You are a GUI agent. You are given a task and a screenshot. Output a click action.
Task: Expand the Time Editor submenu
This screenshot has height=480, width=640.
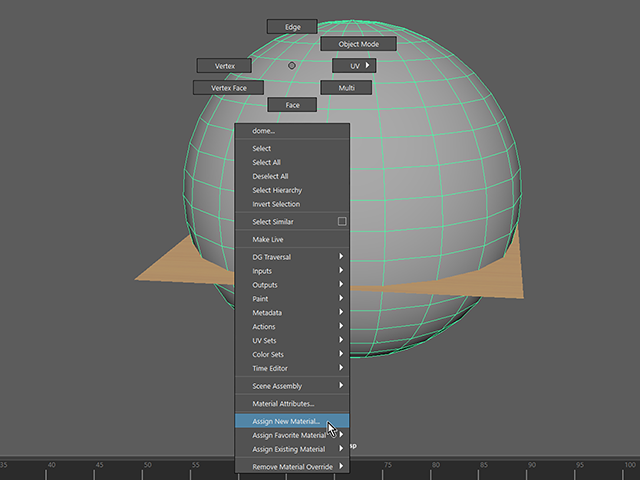tap(292, 368)
